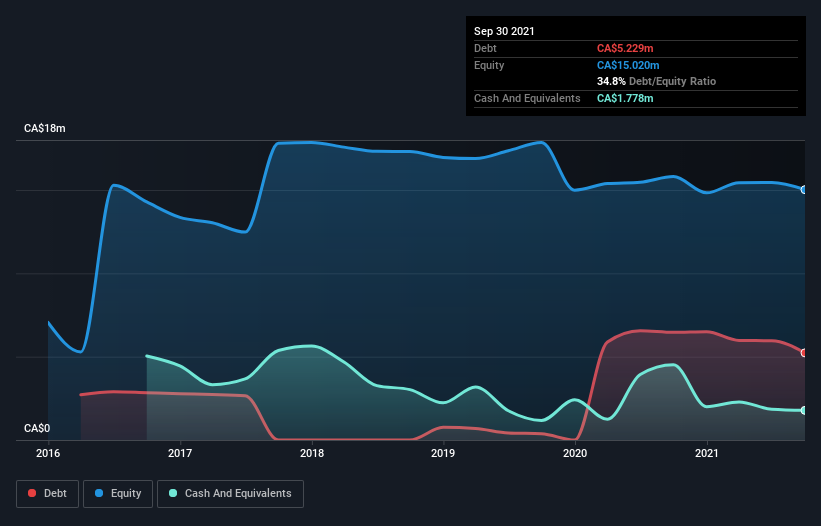This screenshot has height=526, width=821.
Task: Click the CA$15.020m equity value
Action: tap(628, 65)
